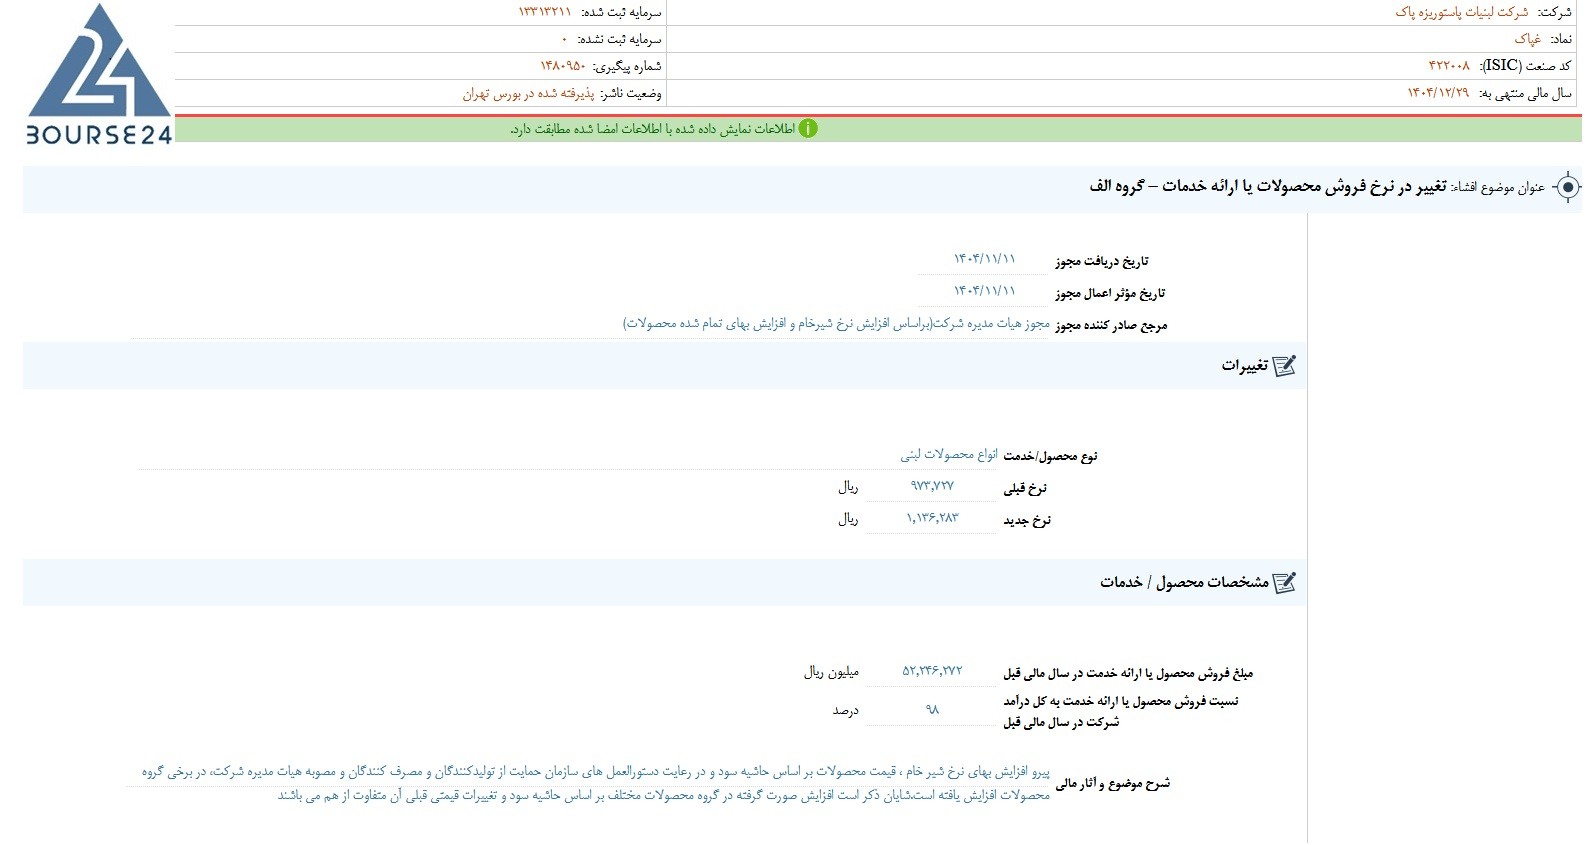
Task: Click the edit icon next to مشخصات محصول / خدمات
Action: click(1285, 582)
